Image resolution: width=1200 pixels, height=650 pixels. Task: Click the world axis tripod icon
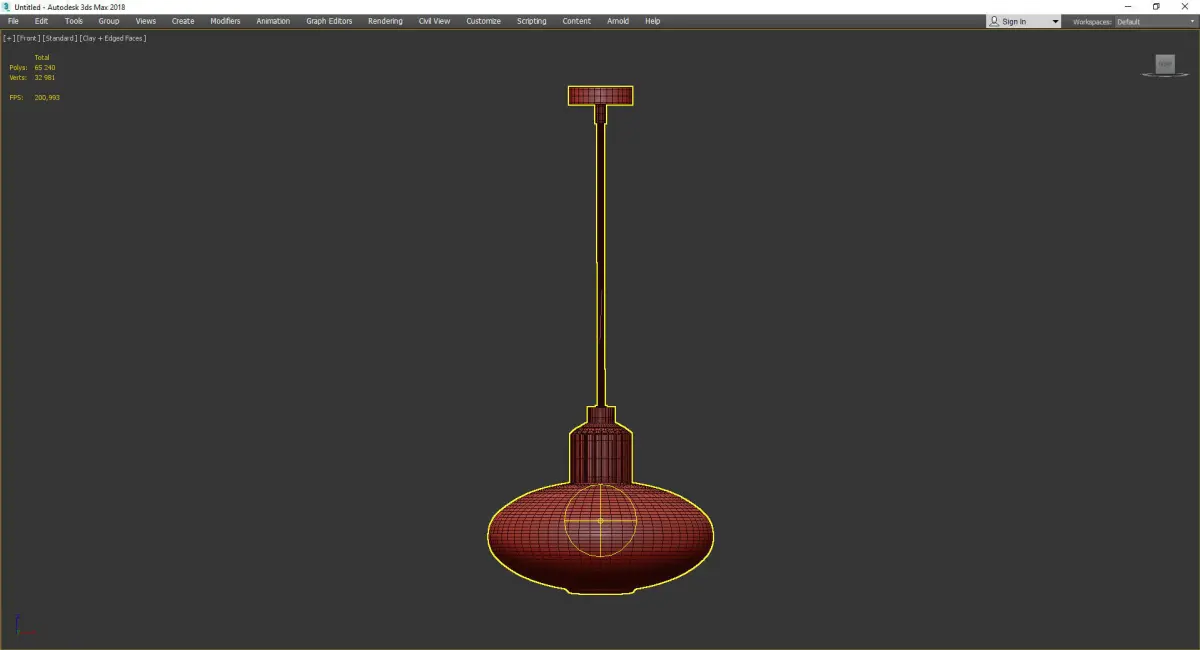click(24, 626)
